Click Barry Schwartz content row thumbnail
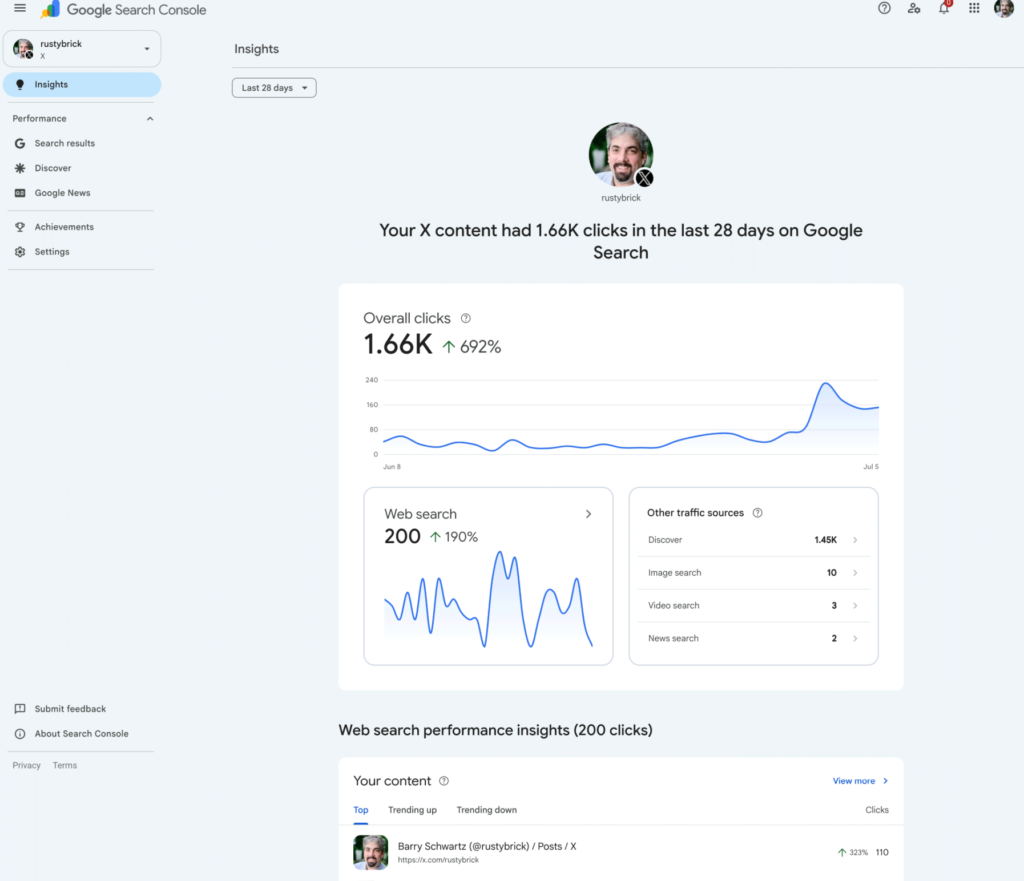Screen dimensions: 1024x881 coord(370,852)
